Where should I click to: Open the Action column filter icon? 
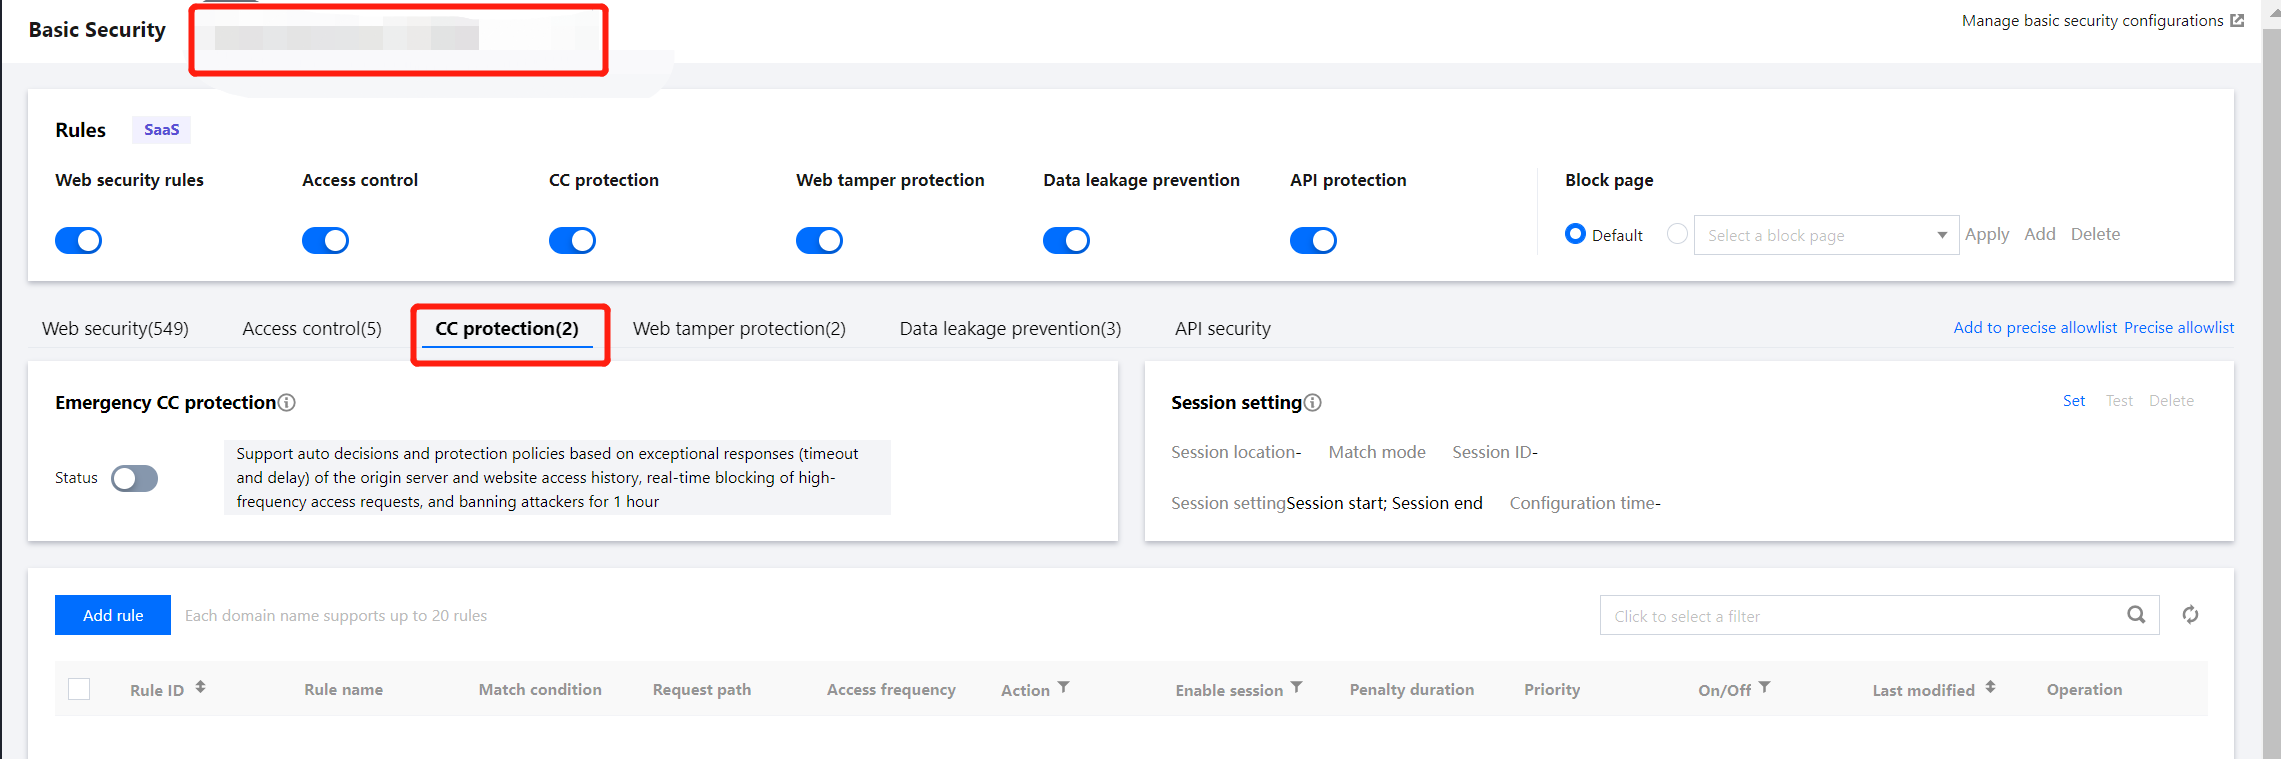(1064, 687)
